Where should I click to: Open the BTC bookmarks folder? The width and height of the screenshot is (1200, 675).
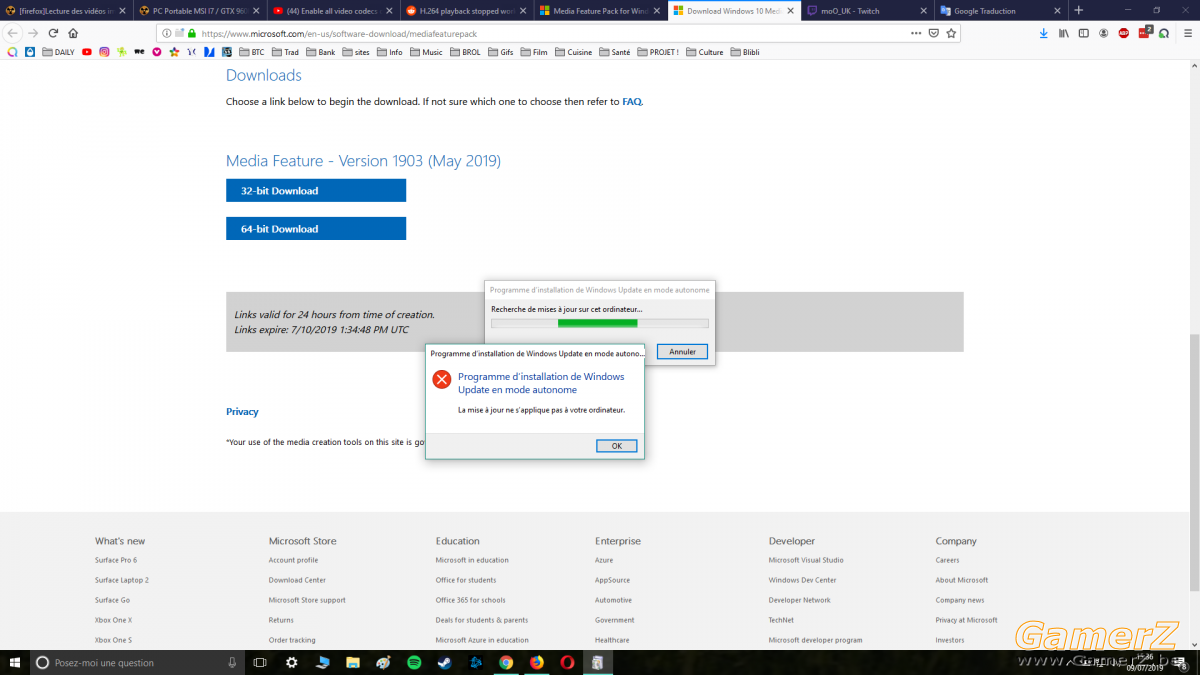(x=252, y=52)
